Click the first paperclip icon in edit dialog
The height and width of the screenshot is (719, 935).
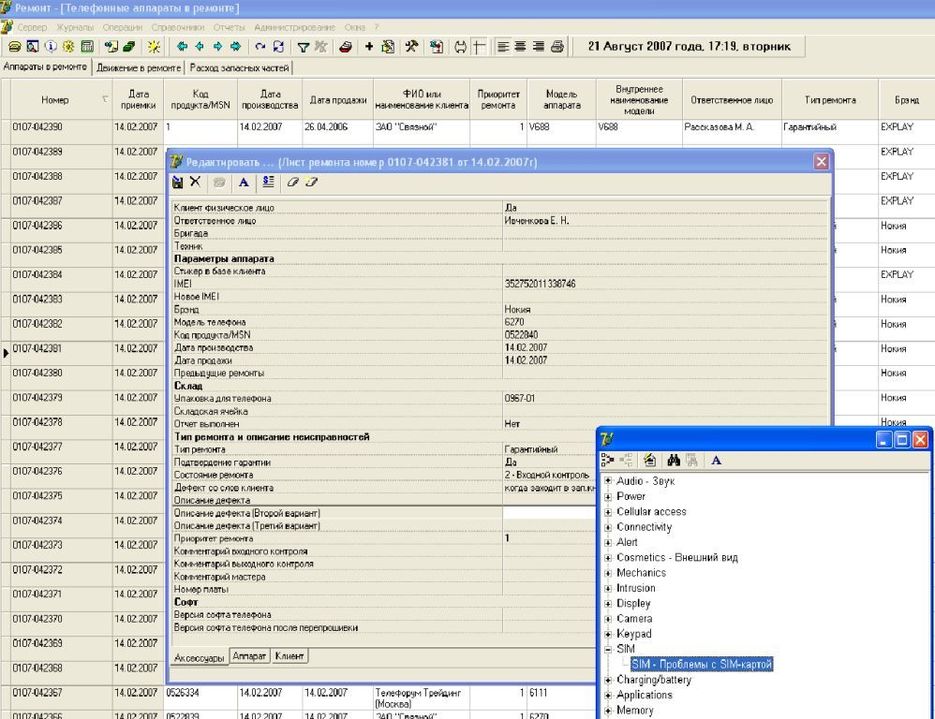pos(292,182)
